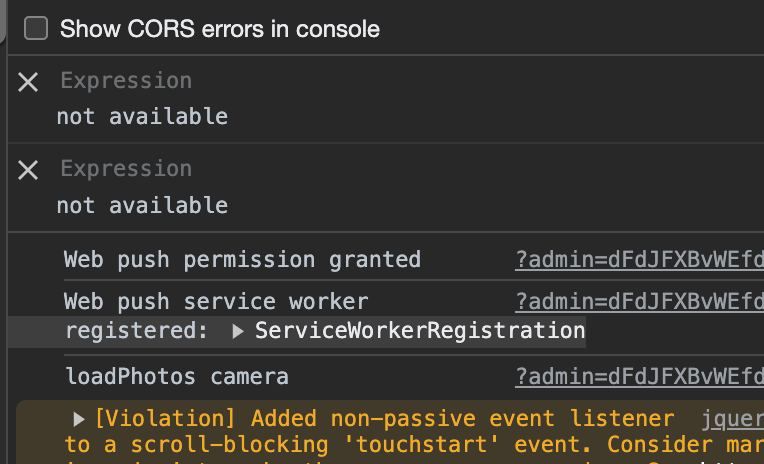The image size is (764, 464).
Task: Click the 'loadPhotos camera' log message
Action: tap(176, 377)
